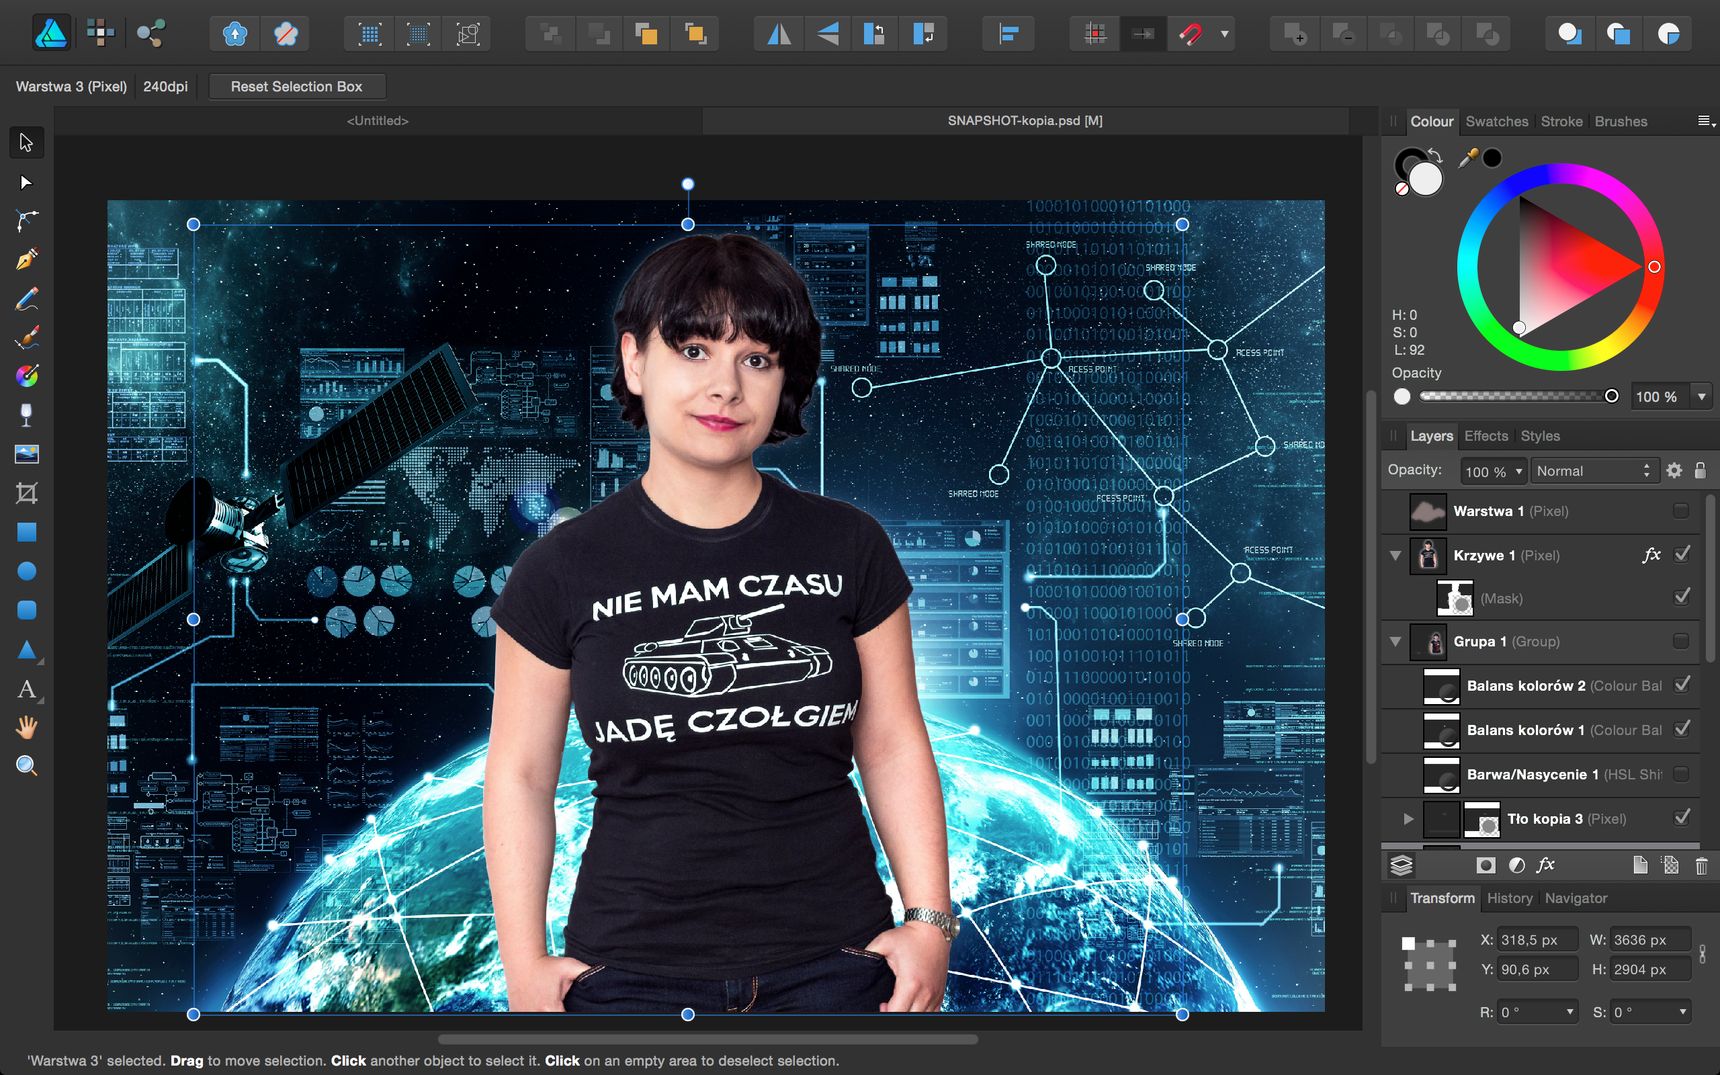Screen dimensions: 1720x1075
Task: Collapse the Grupa 1 group
Action: coord(1396,641)
